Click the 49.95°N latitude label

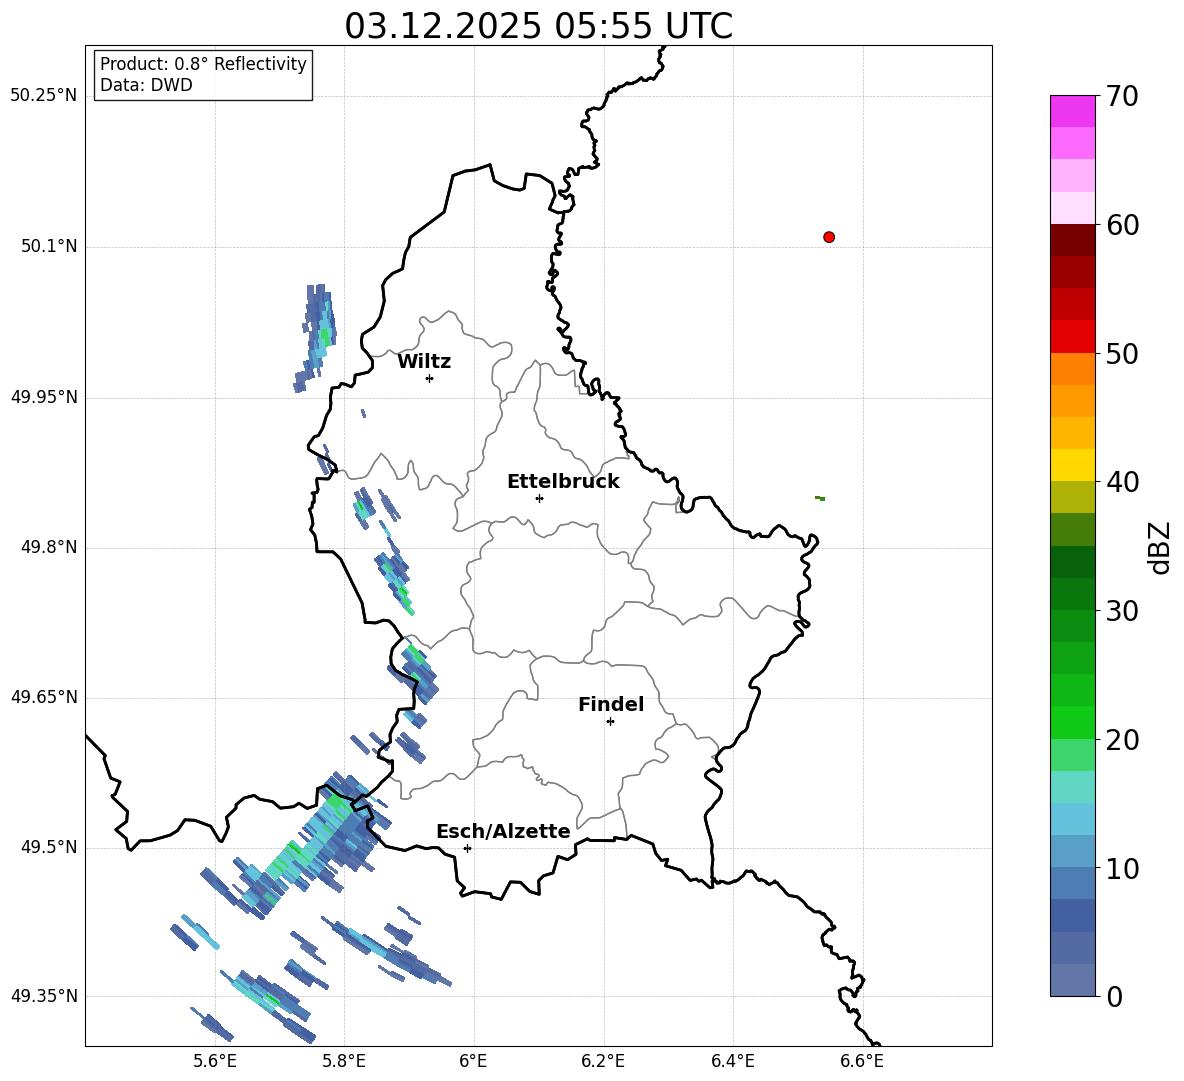point(44,397)
